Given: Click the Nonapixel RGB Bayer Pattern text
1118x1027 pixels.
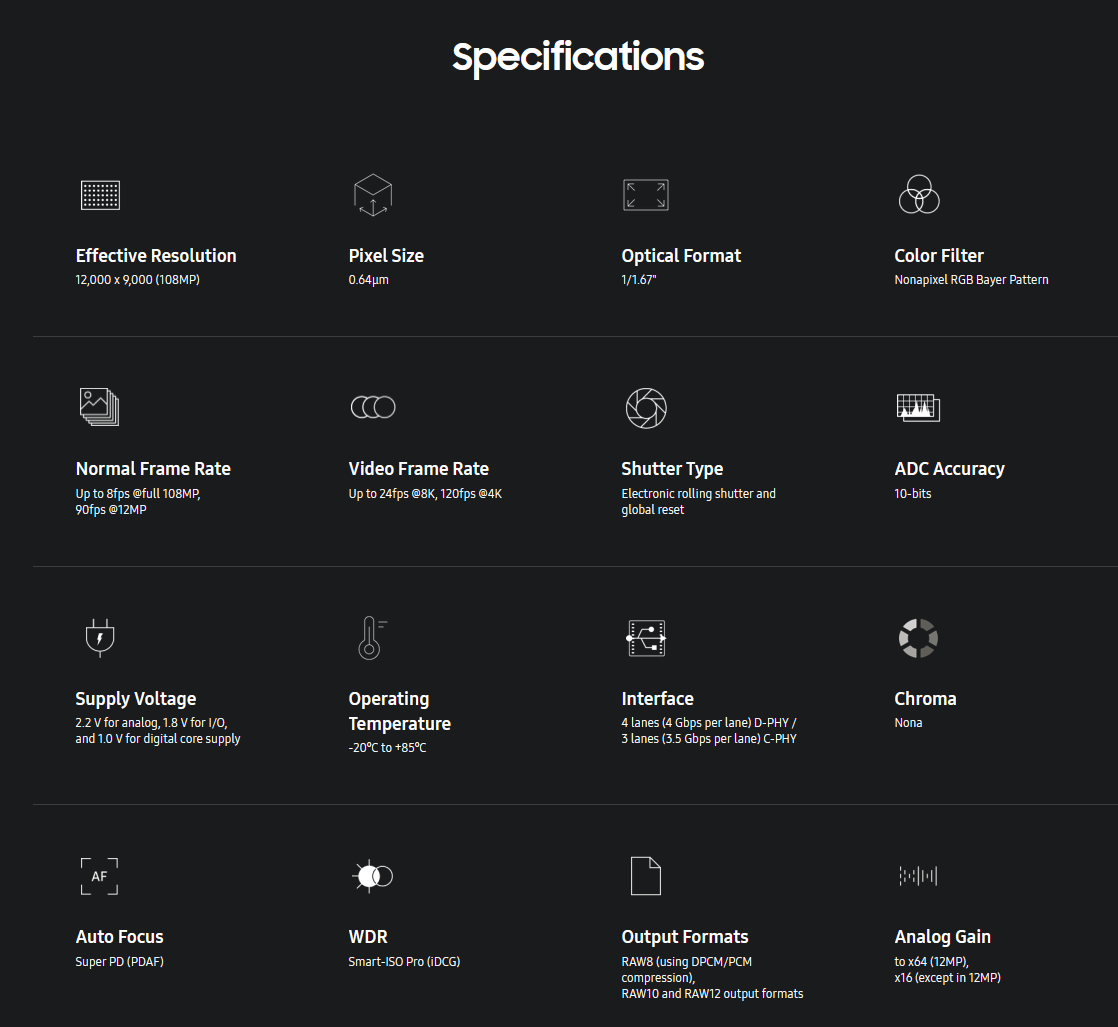Looking at the screenshot, I should coord(971,280).
